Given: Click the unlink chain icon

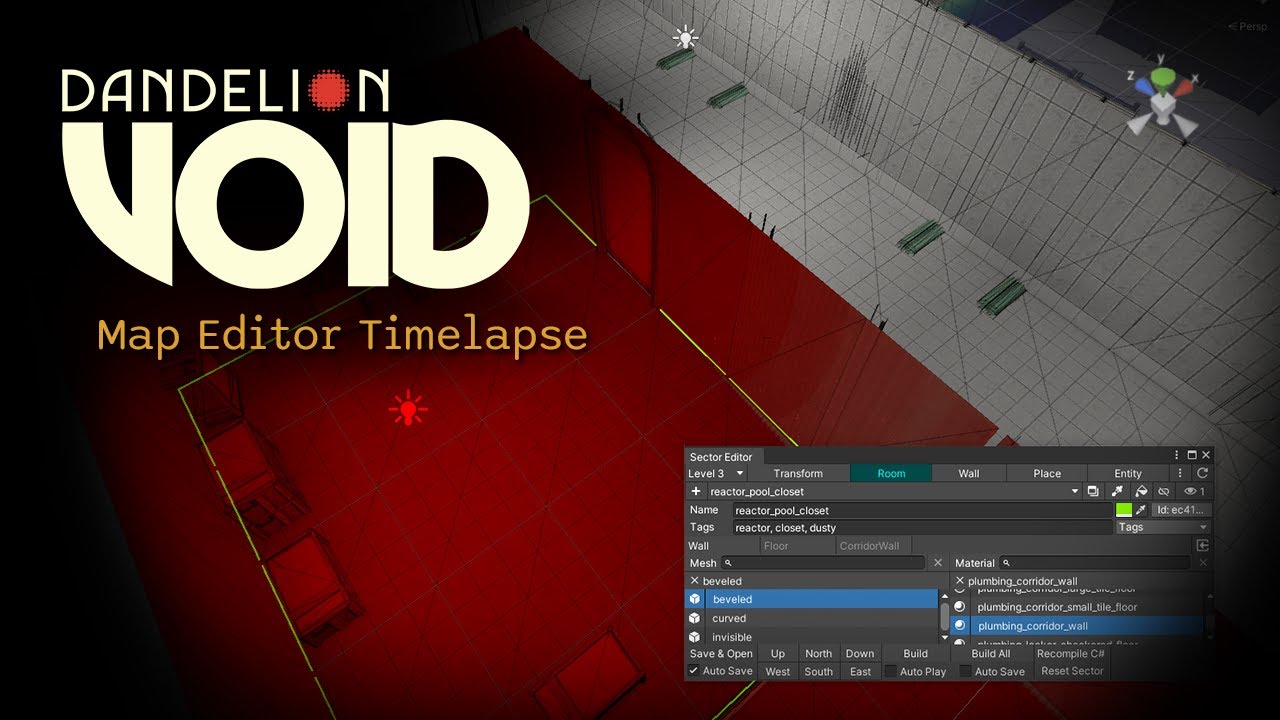Looking at the screenshot, I should click(1164, 492).
